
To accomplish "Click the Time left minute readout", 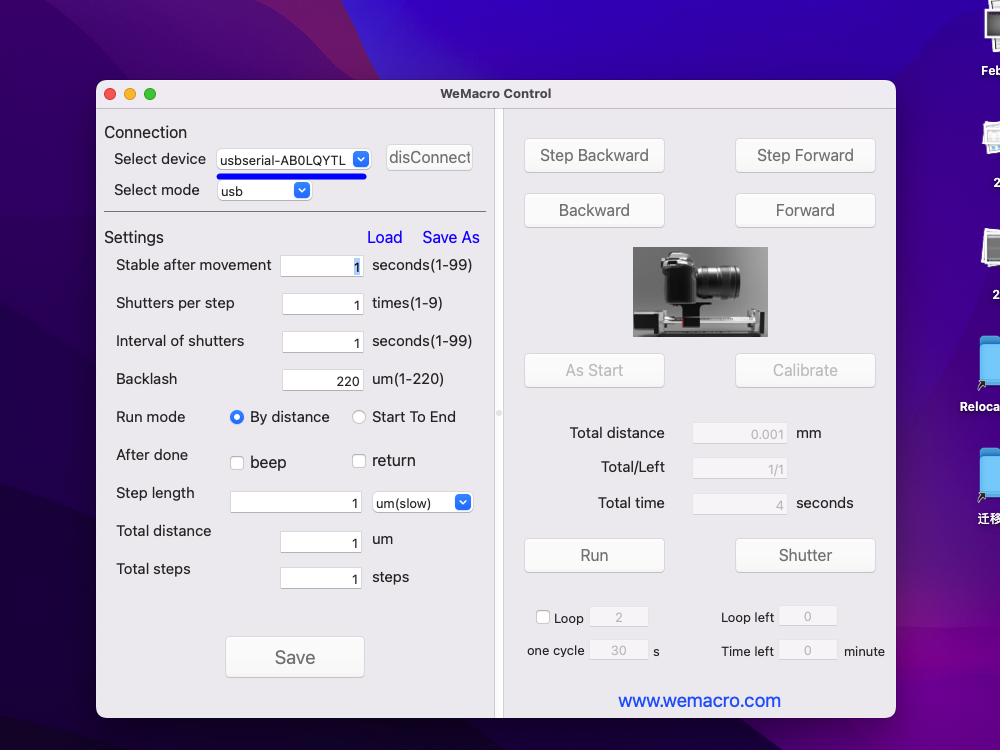I will click(807, 650).
